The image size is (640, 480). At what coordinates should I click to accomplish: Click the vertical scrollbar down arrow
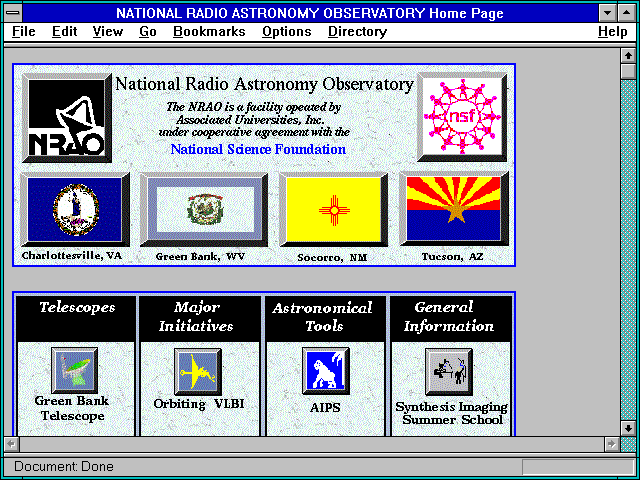click(x=628, y=428)
